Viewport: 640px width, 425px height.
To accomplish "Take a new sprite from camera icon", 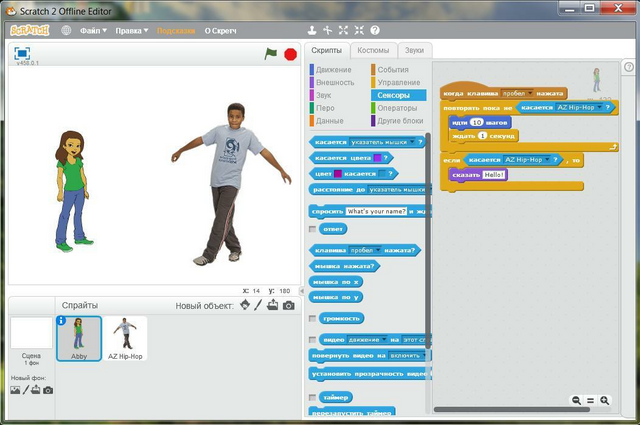I will tap(289, 305).
